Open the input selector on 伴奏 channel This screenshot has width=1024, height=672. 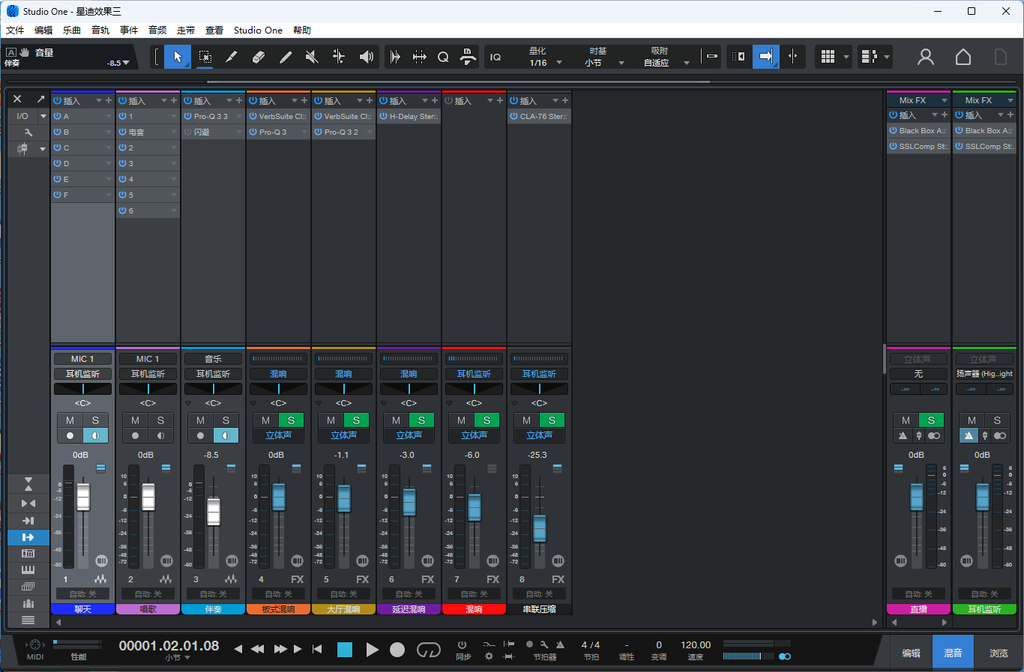tap(213, 359)
